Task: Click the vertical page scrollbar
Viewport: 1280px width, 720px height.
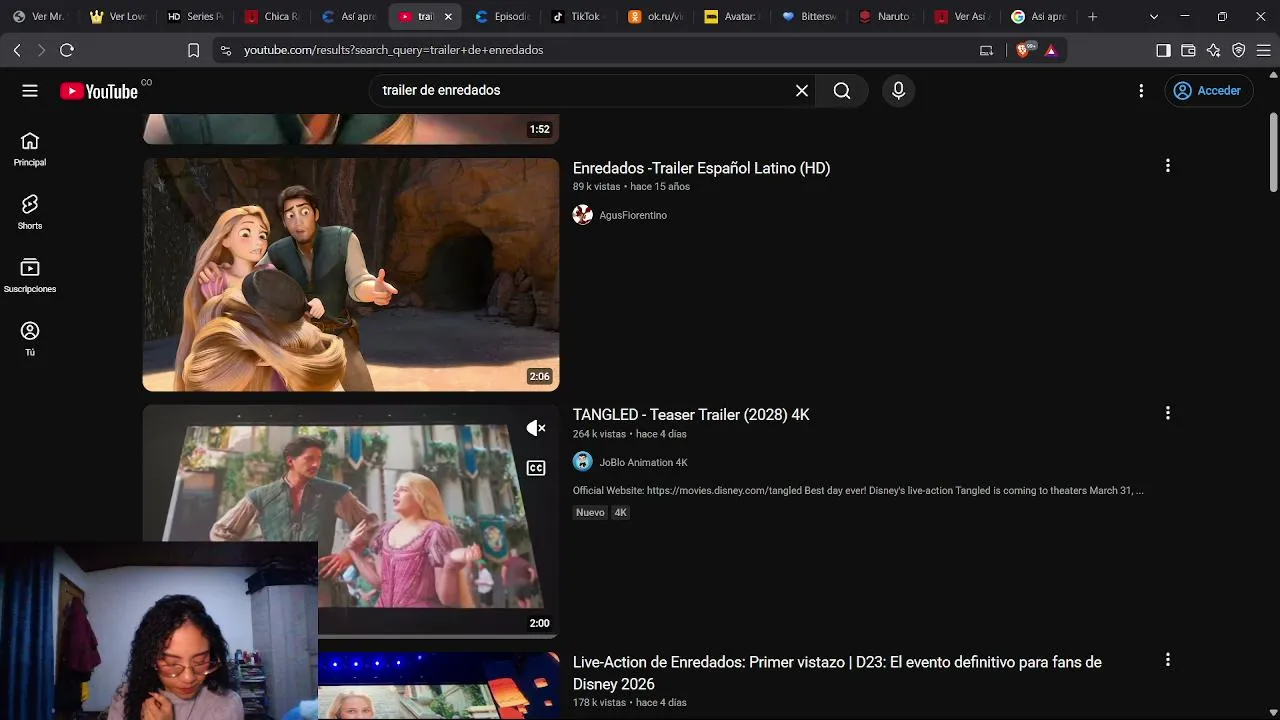Action: [1273, 150]
